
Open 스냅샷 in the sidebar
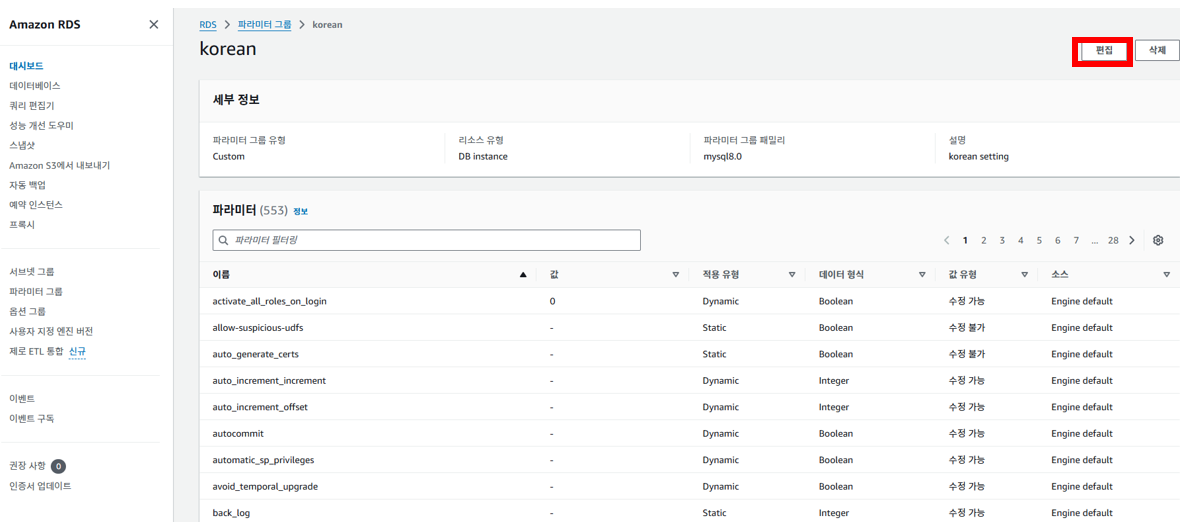(x=22, y=145)
